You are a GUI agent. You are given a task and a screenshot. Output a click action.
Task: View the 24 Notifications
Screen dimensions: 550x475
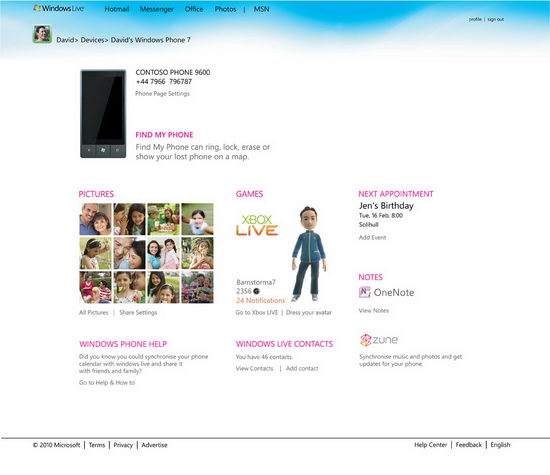[261, 301]
